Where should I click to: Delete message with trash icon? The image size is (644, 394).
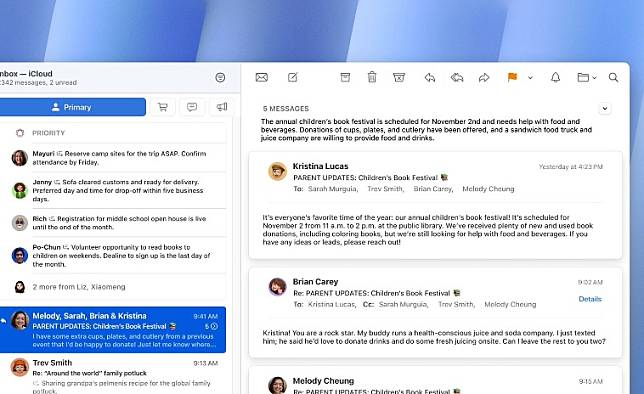(372, 77)
